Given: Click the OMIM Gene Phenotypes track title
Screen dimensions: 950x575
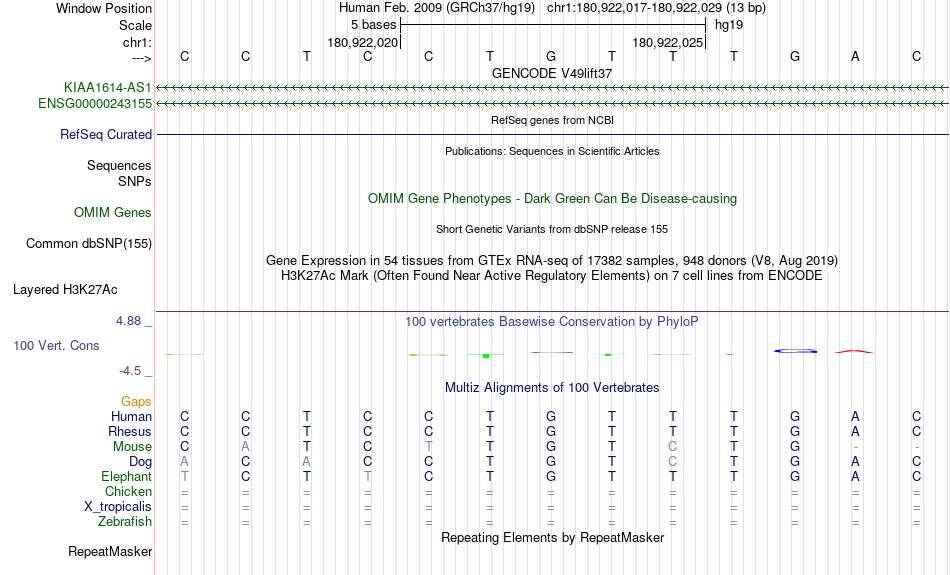Looking at the screenshot, I should pyautogui.click(x=553, y=199).
